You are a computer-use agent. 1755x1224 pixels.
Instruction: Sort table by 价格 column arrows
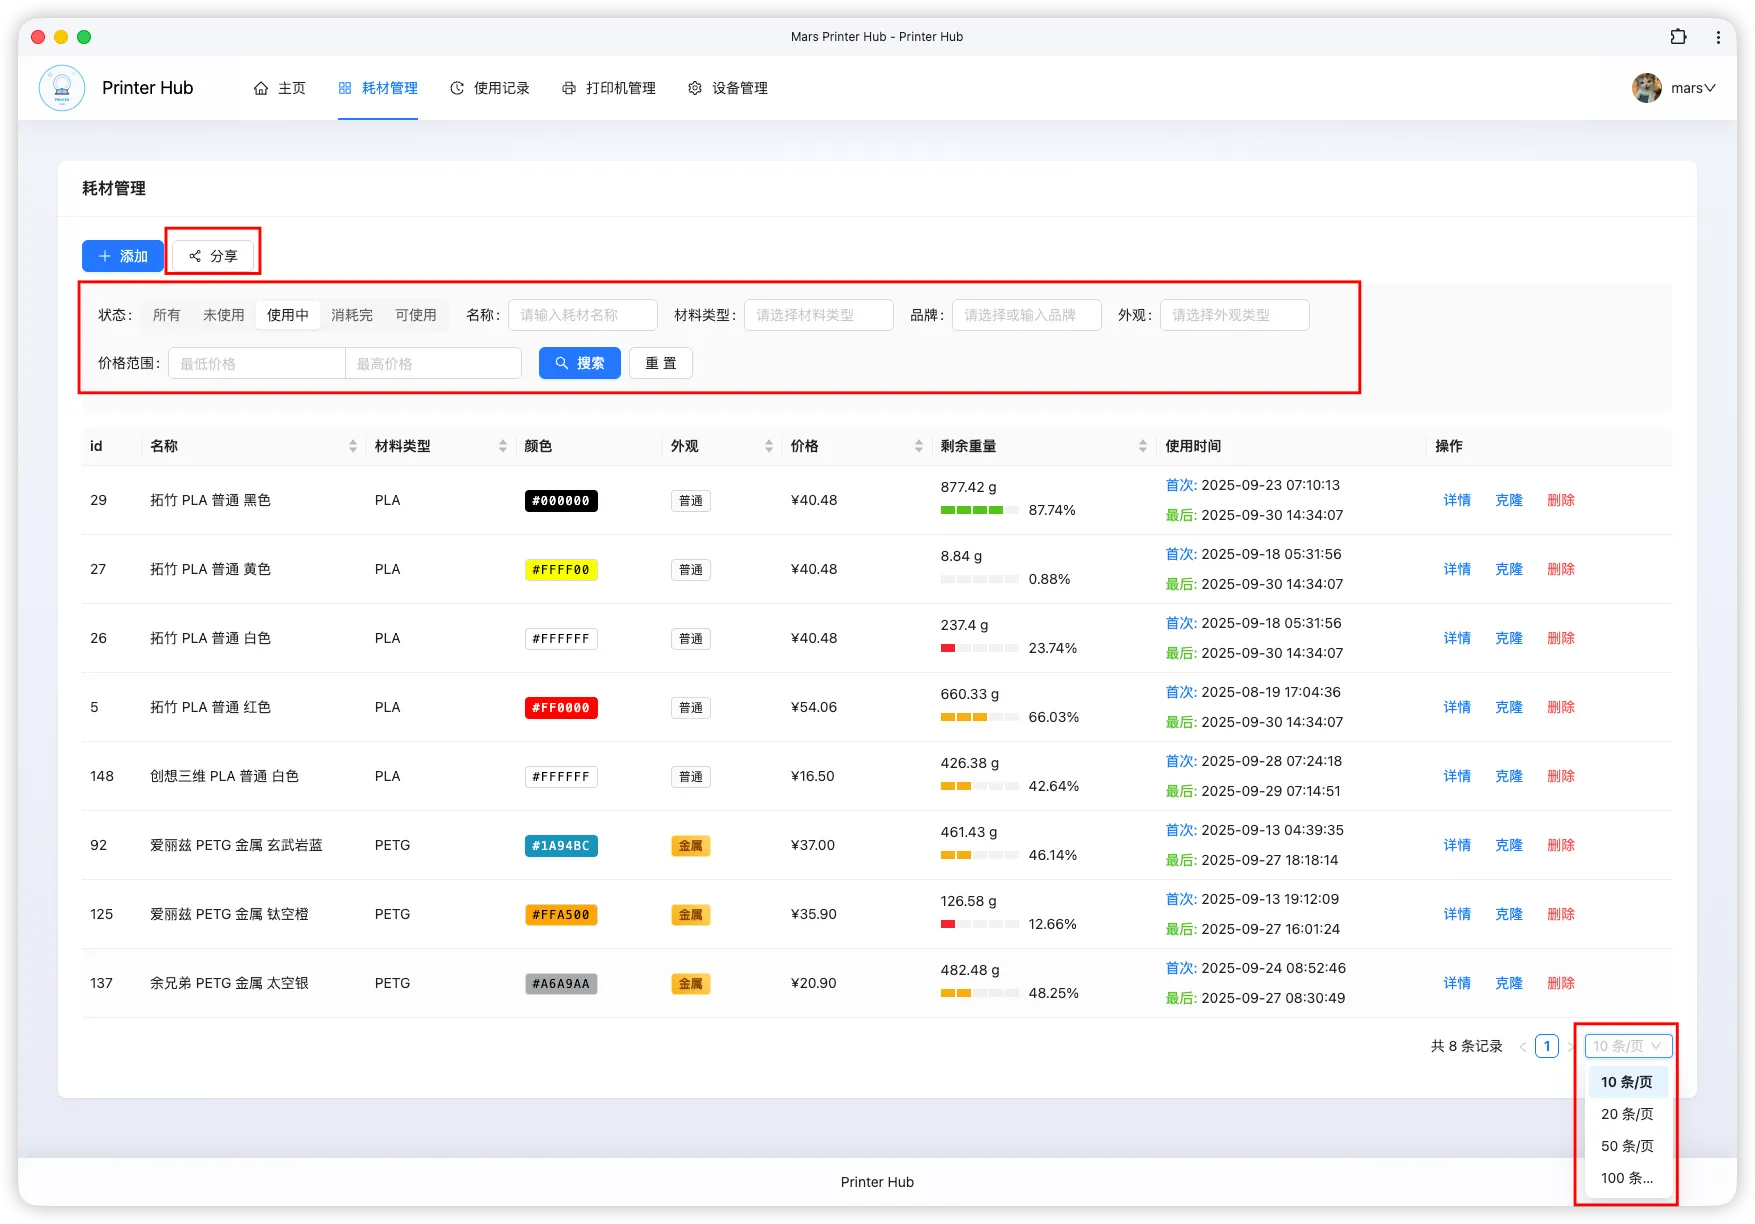pos(918,446)
